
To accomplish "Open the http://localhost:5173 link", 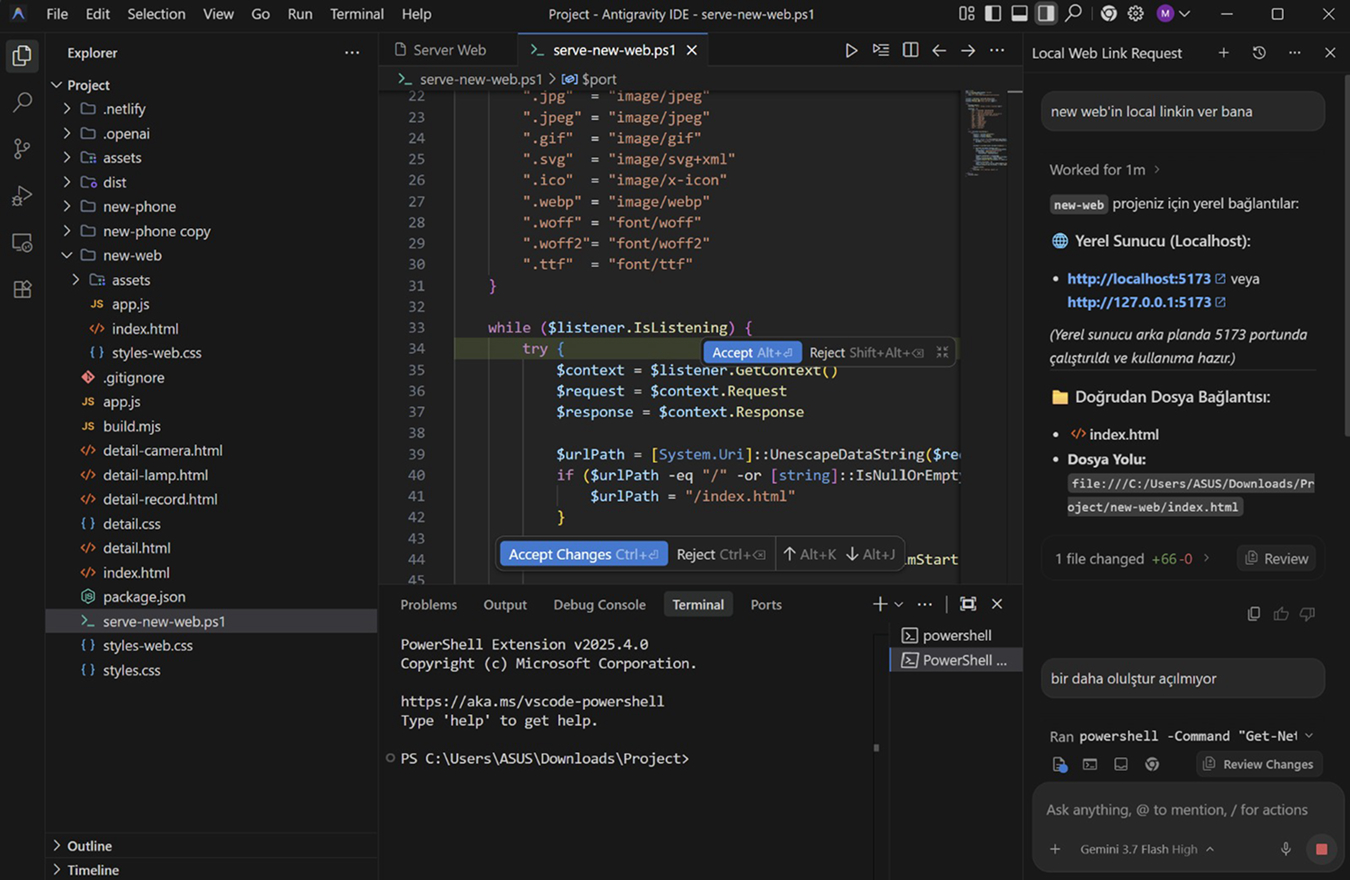I will click(x=1139, y=279).
